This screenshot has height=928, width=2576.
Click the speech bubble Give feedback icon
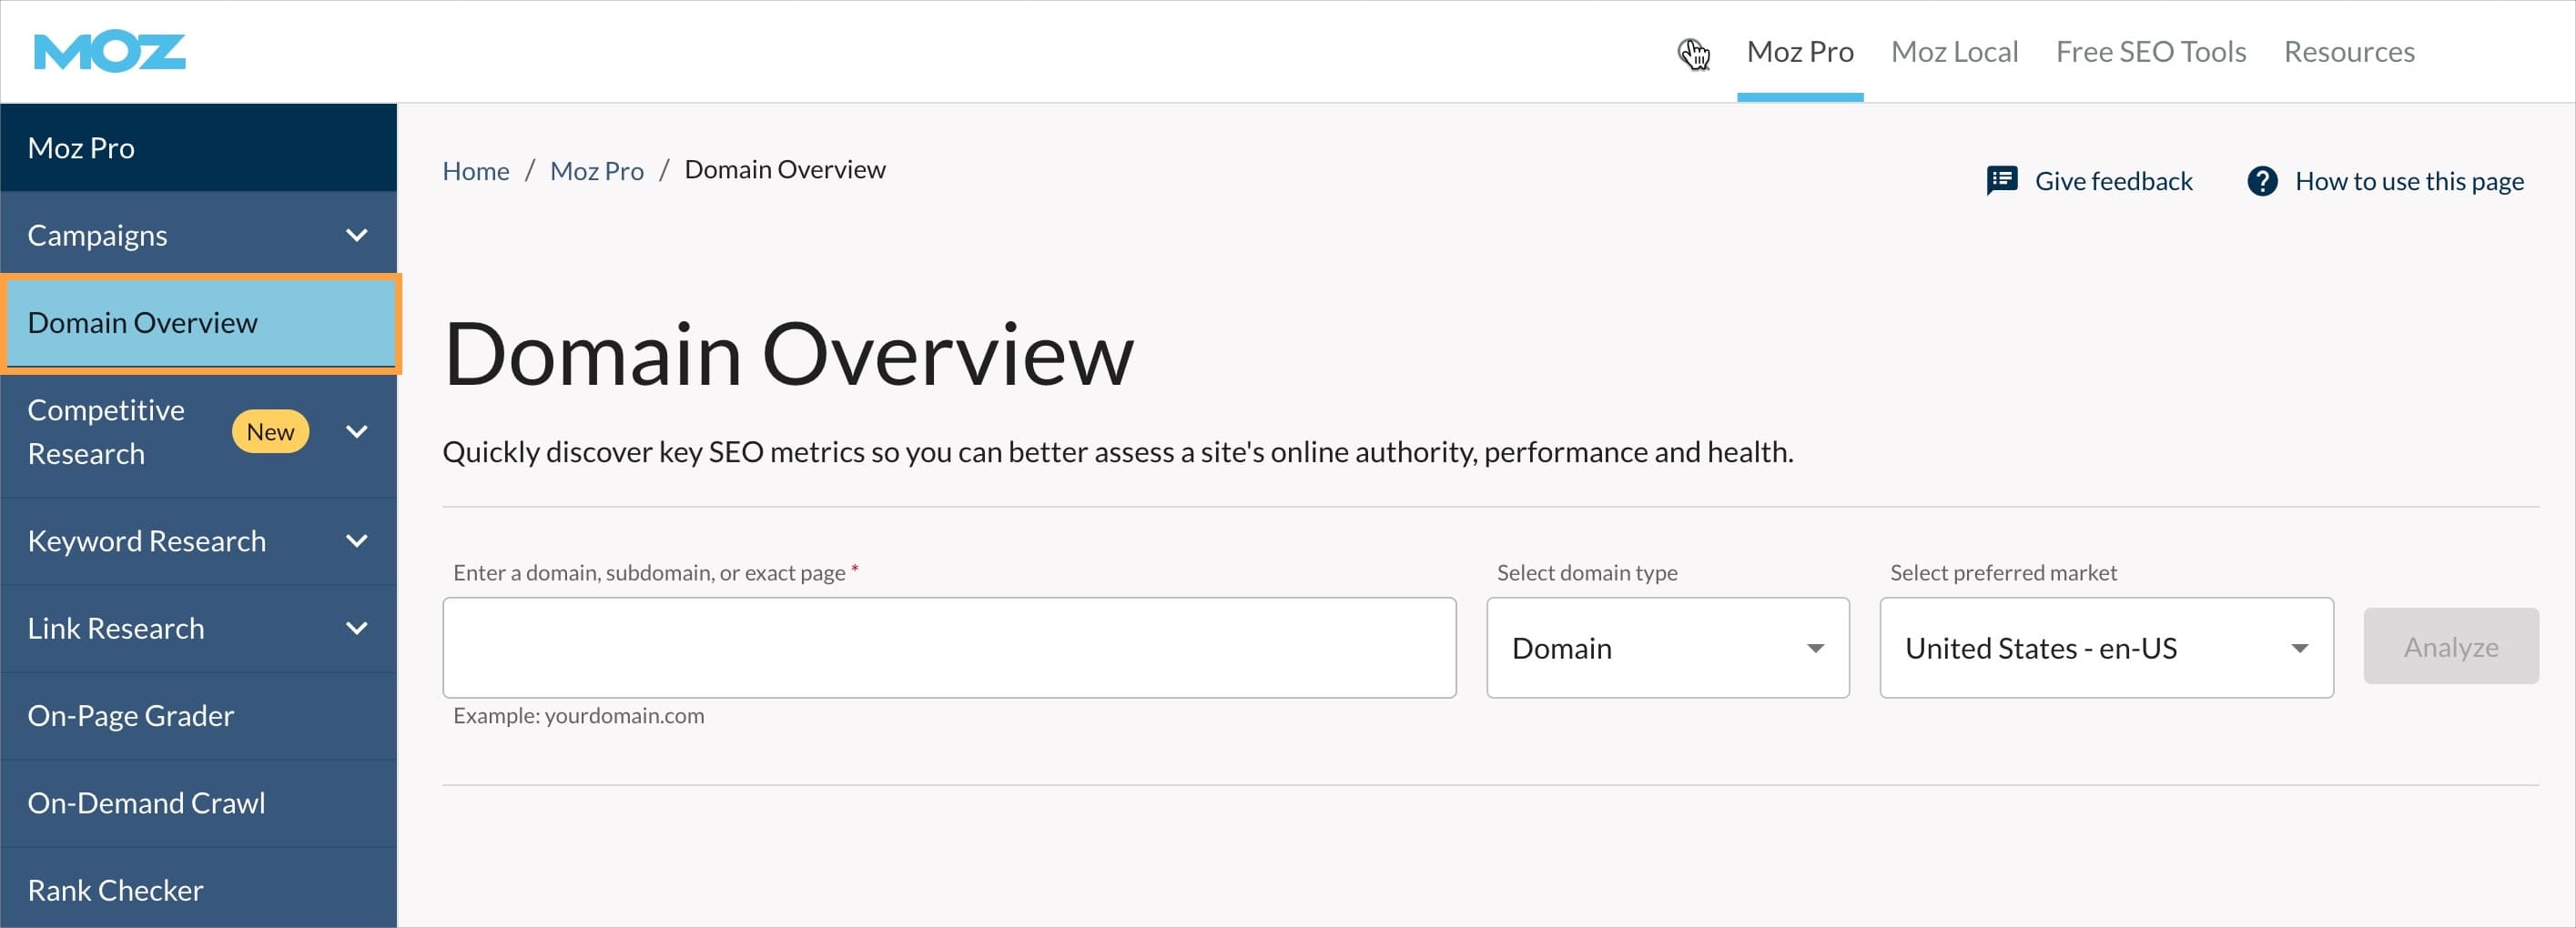pos(2001,180)
